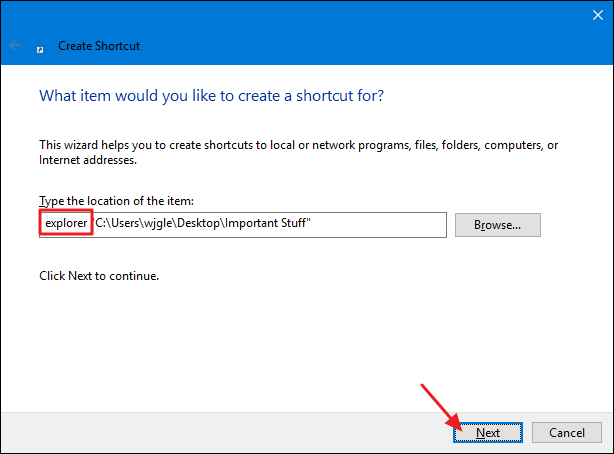Click the Browse... button
614x454 pixels.
(x=497, y=225)
